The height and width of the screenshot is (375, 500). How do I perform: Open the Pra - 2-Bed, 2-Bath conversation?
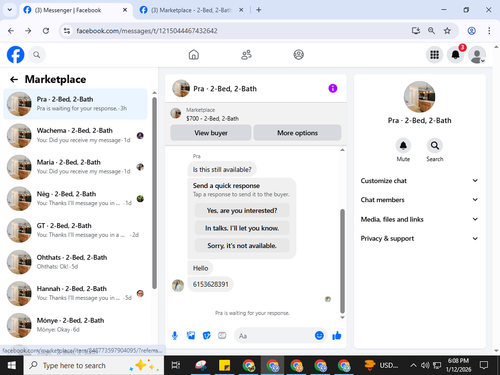pos(75,104)
